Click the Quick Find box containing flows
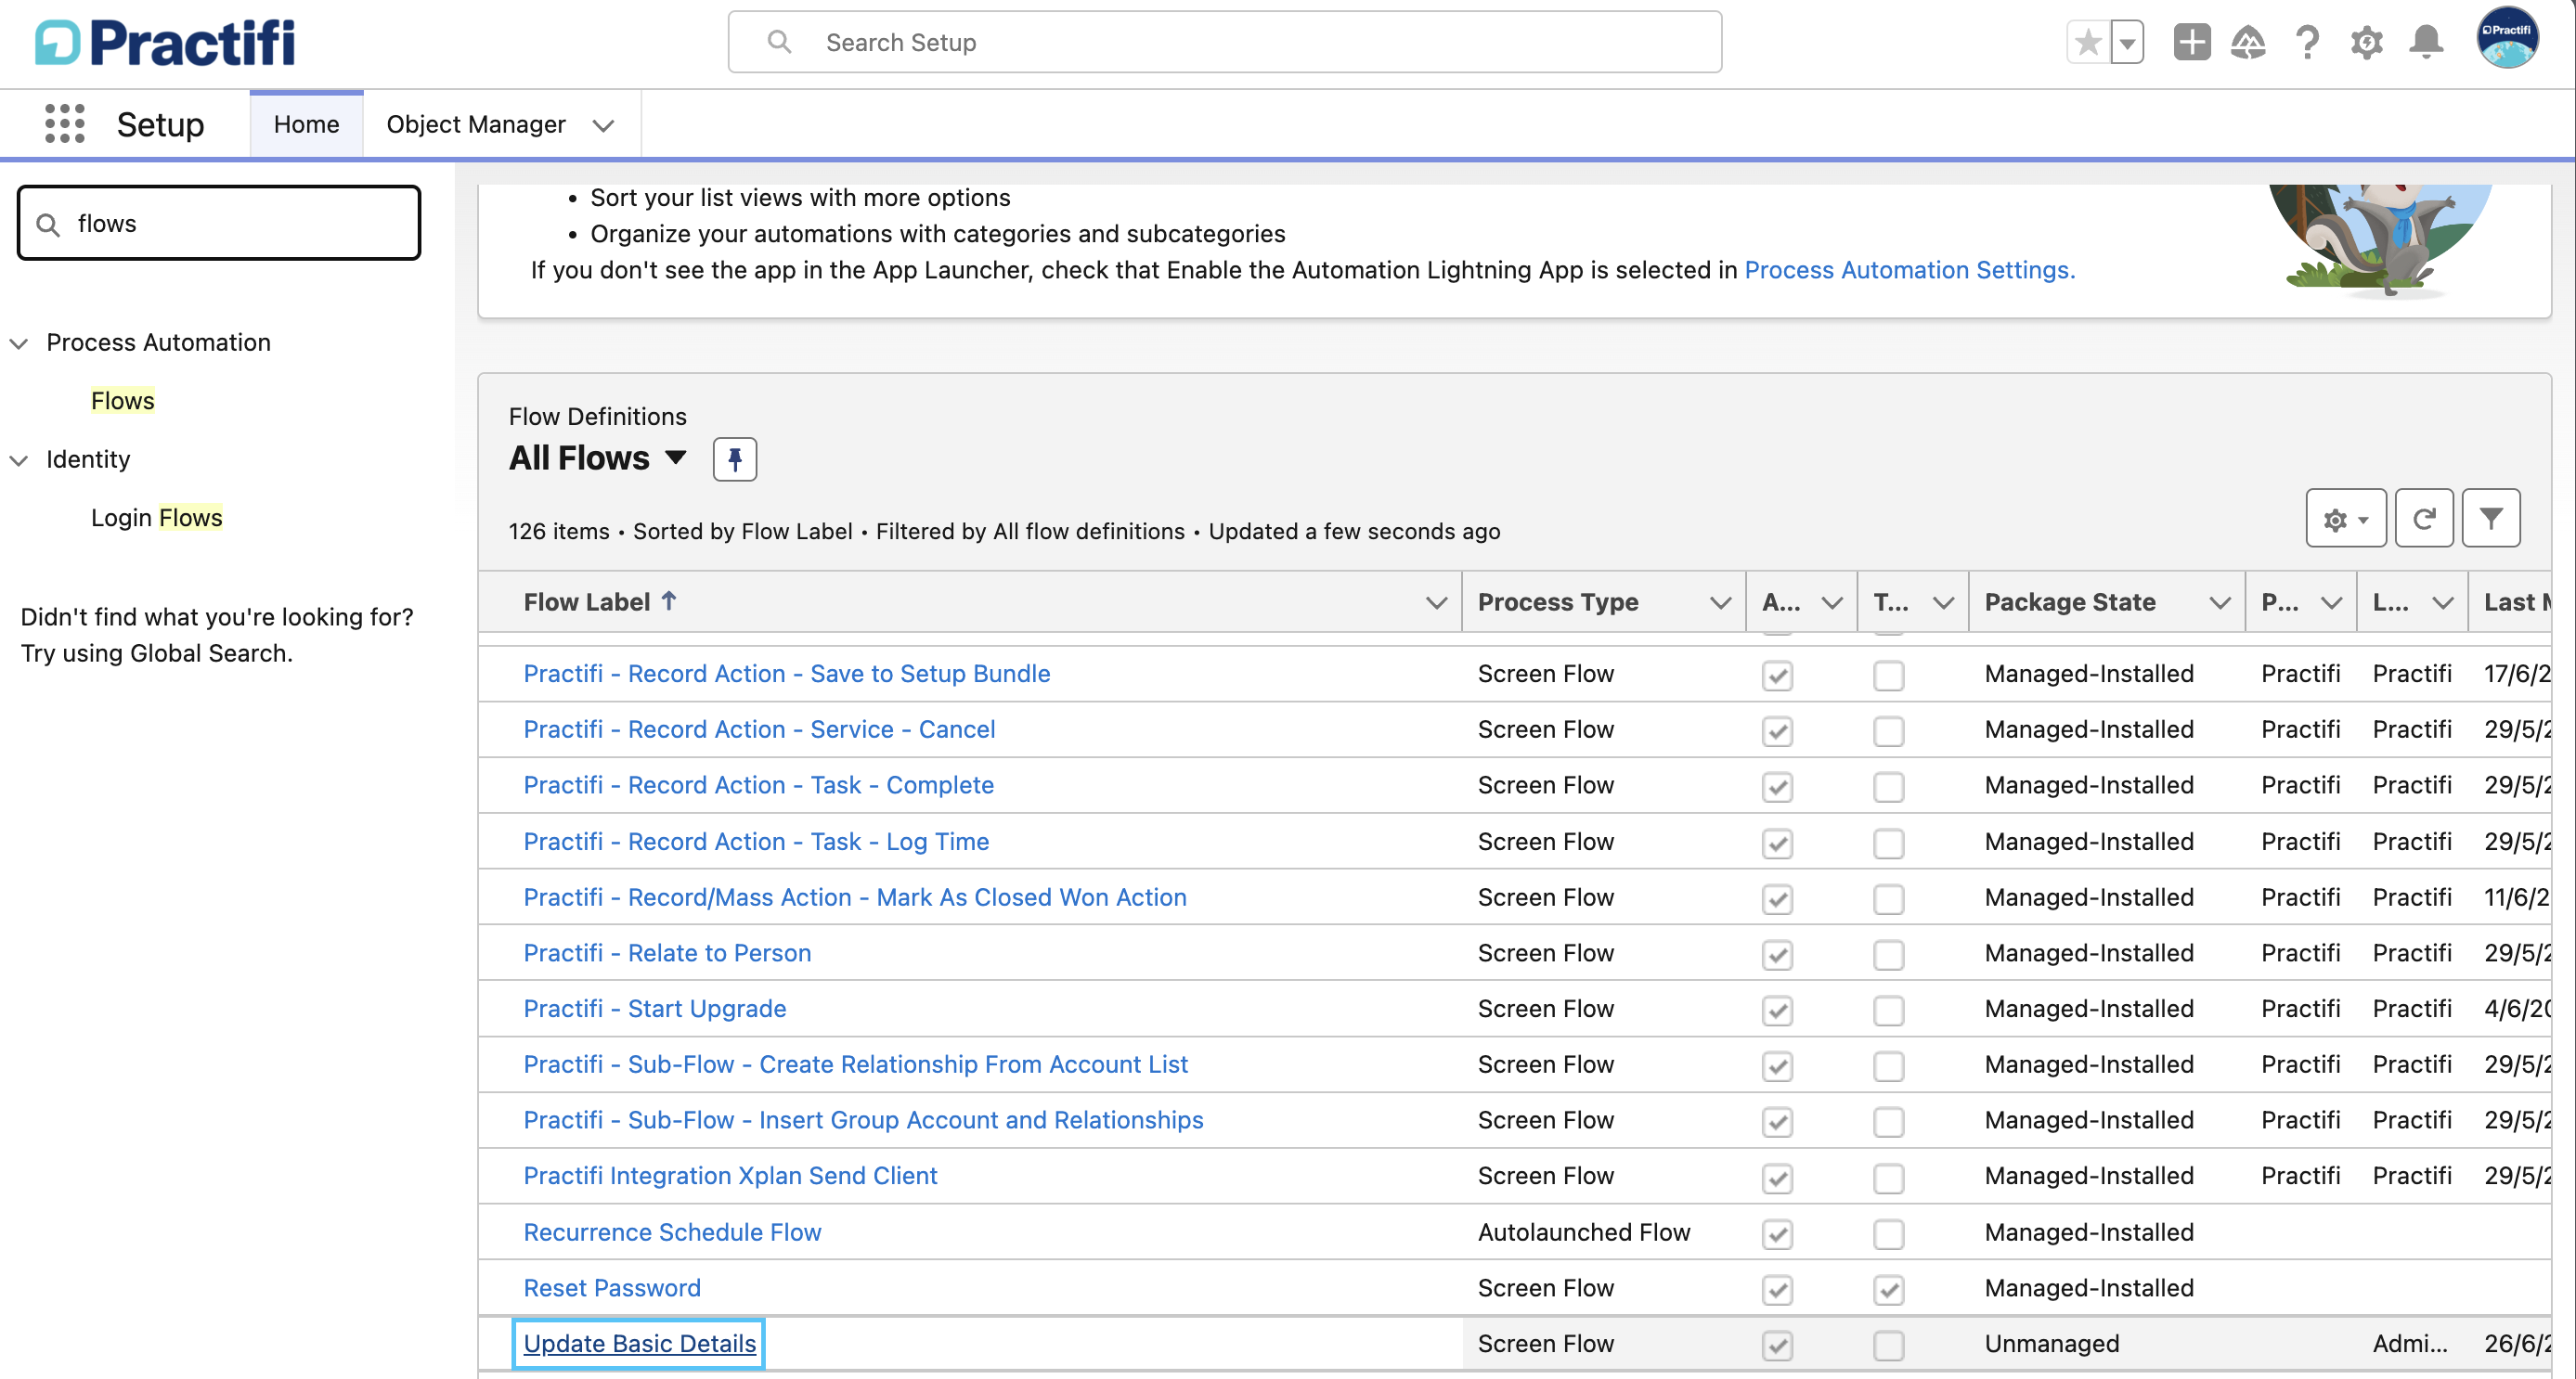This screenshot has width=2576, height=1379. 219,223
